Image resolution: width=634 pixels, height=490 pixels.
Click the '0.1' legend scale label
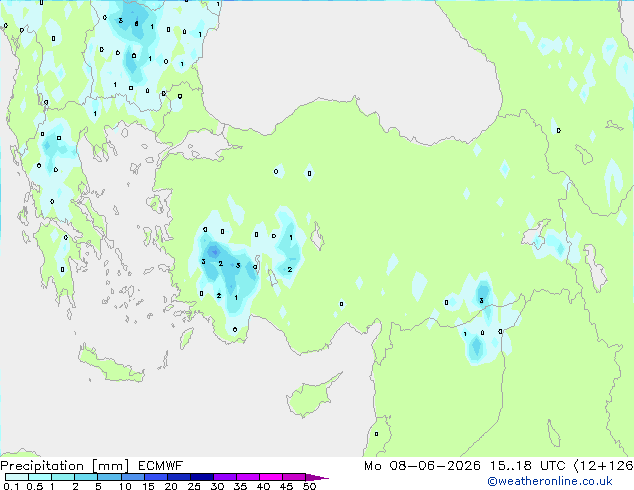click(11, 486)
